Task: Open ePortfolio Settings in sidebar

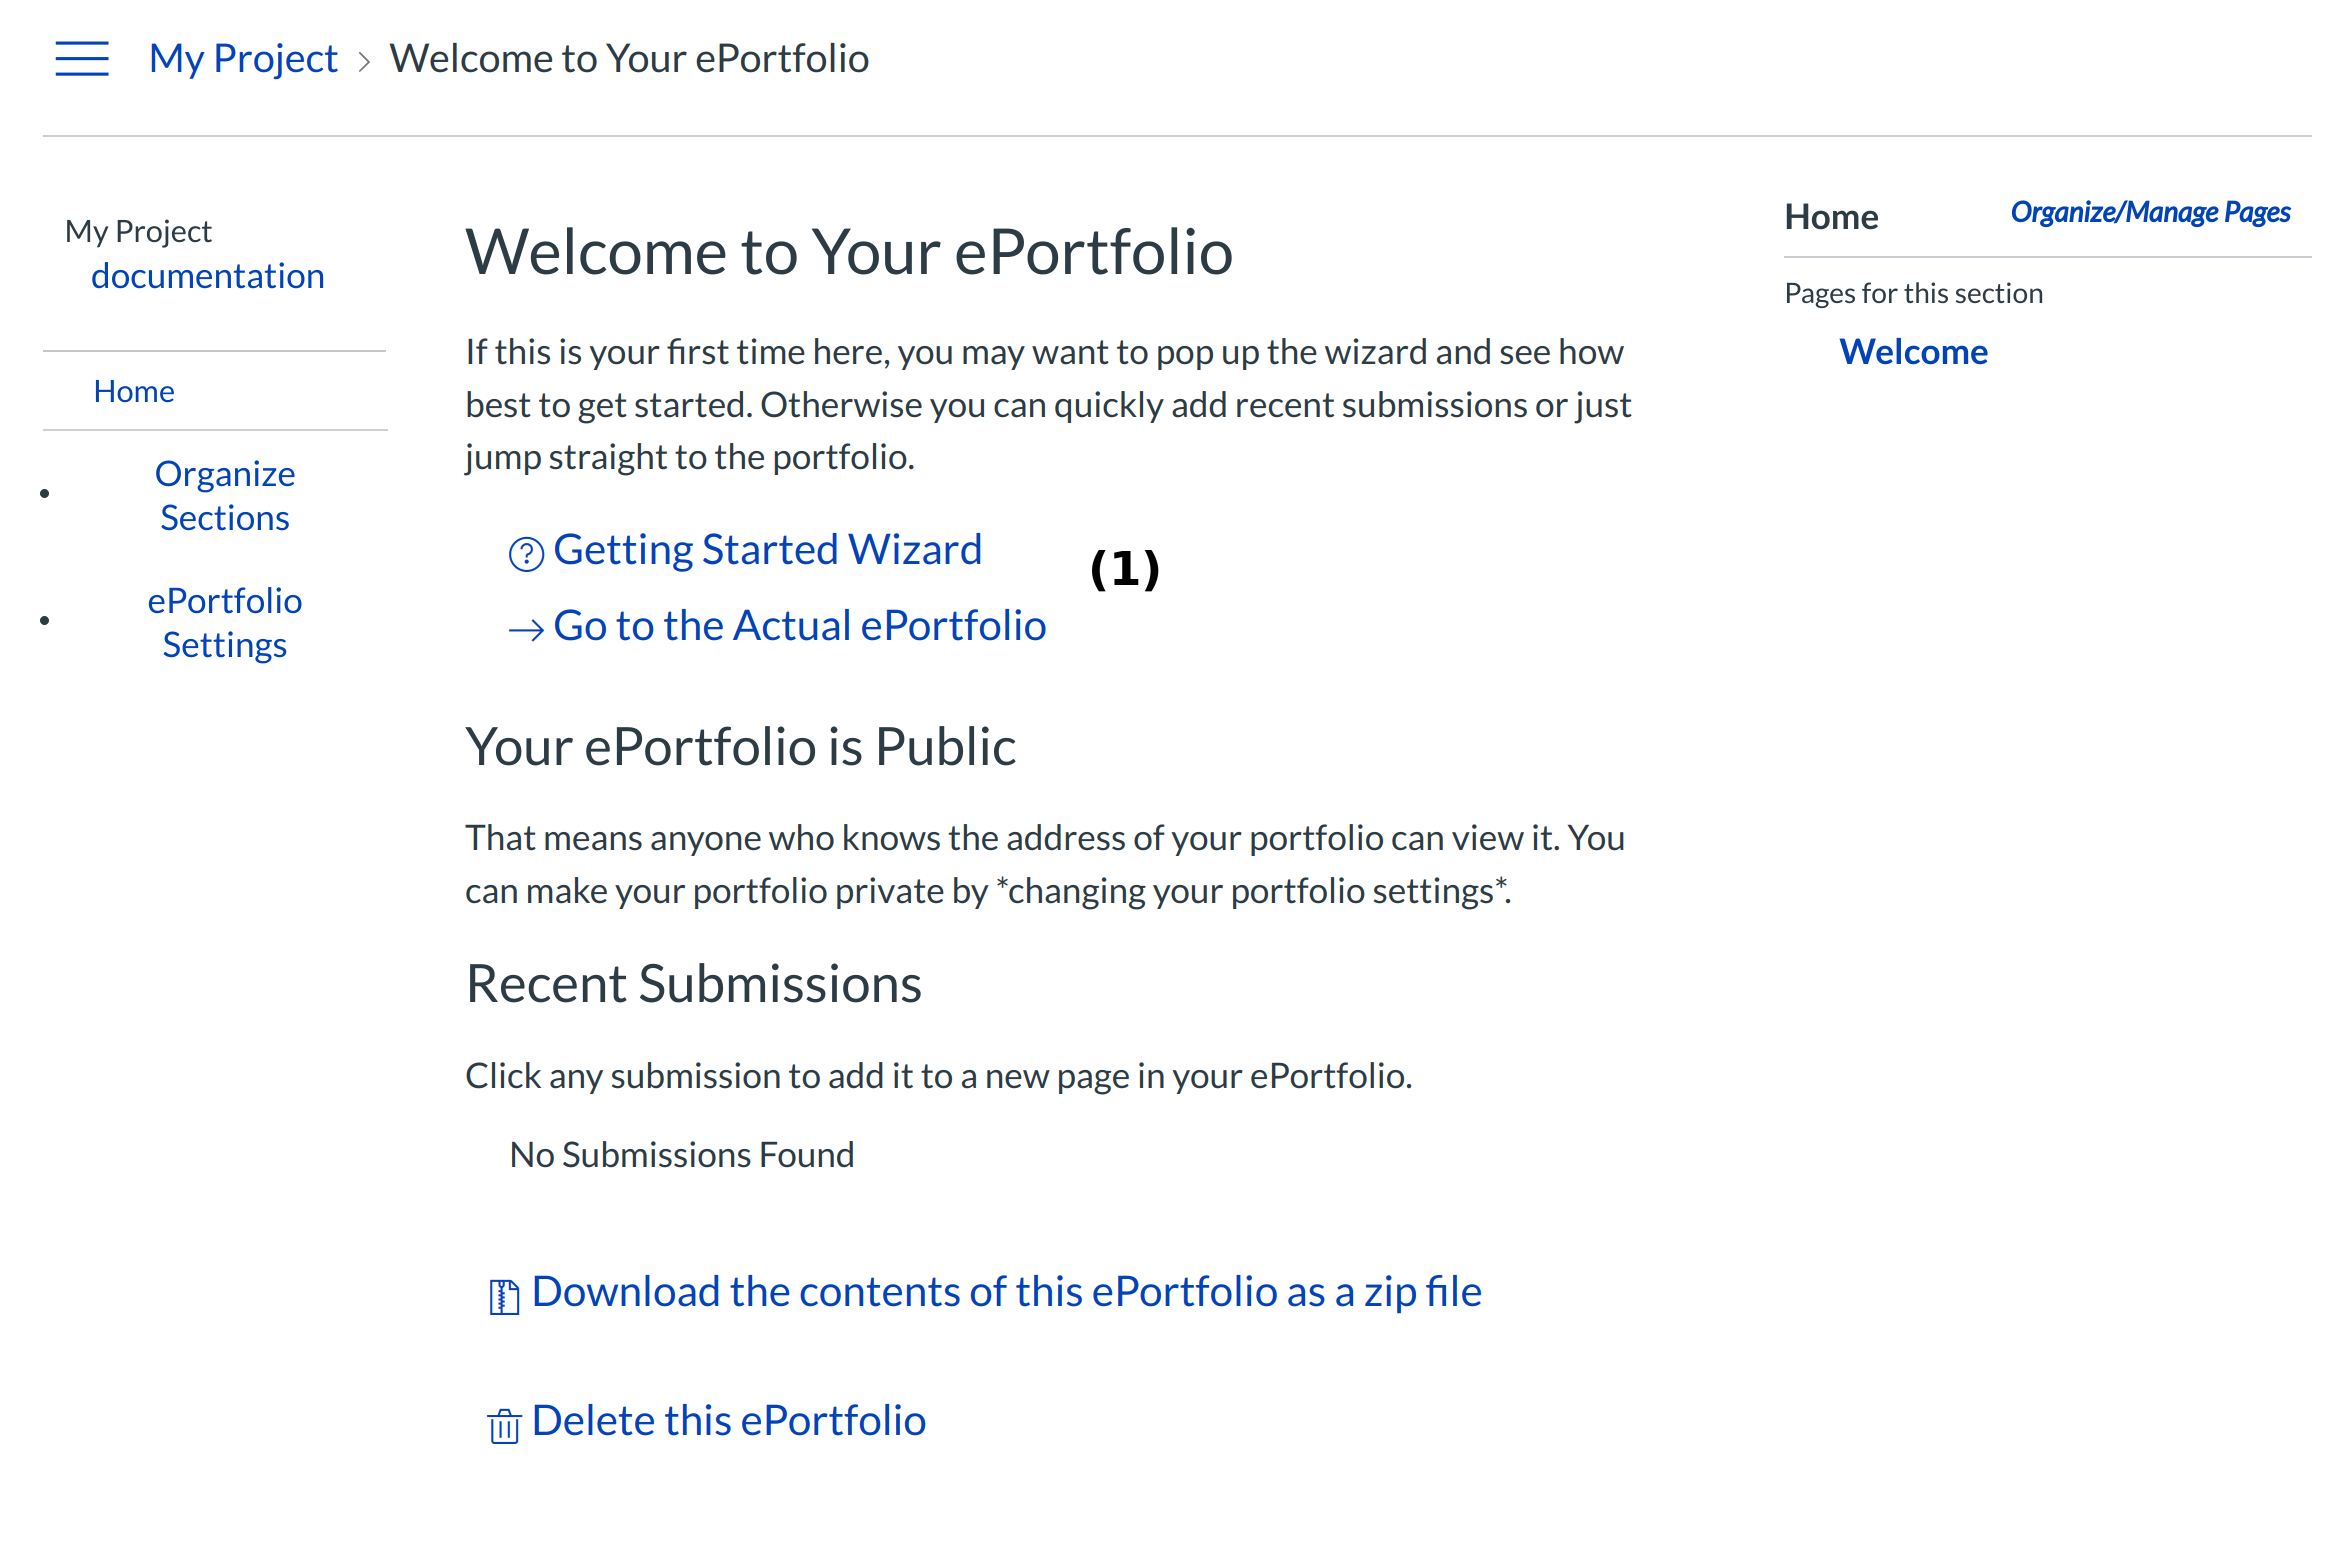Action: click(x=225, y=623)
